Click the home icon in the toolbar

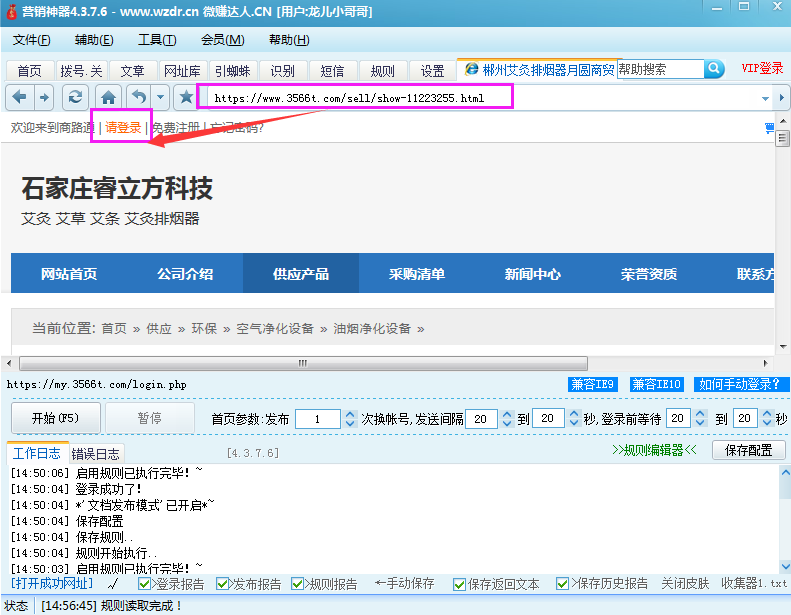(108, 97)
